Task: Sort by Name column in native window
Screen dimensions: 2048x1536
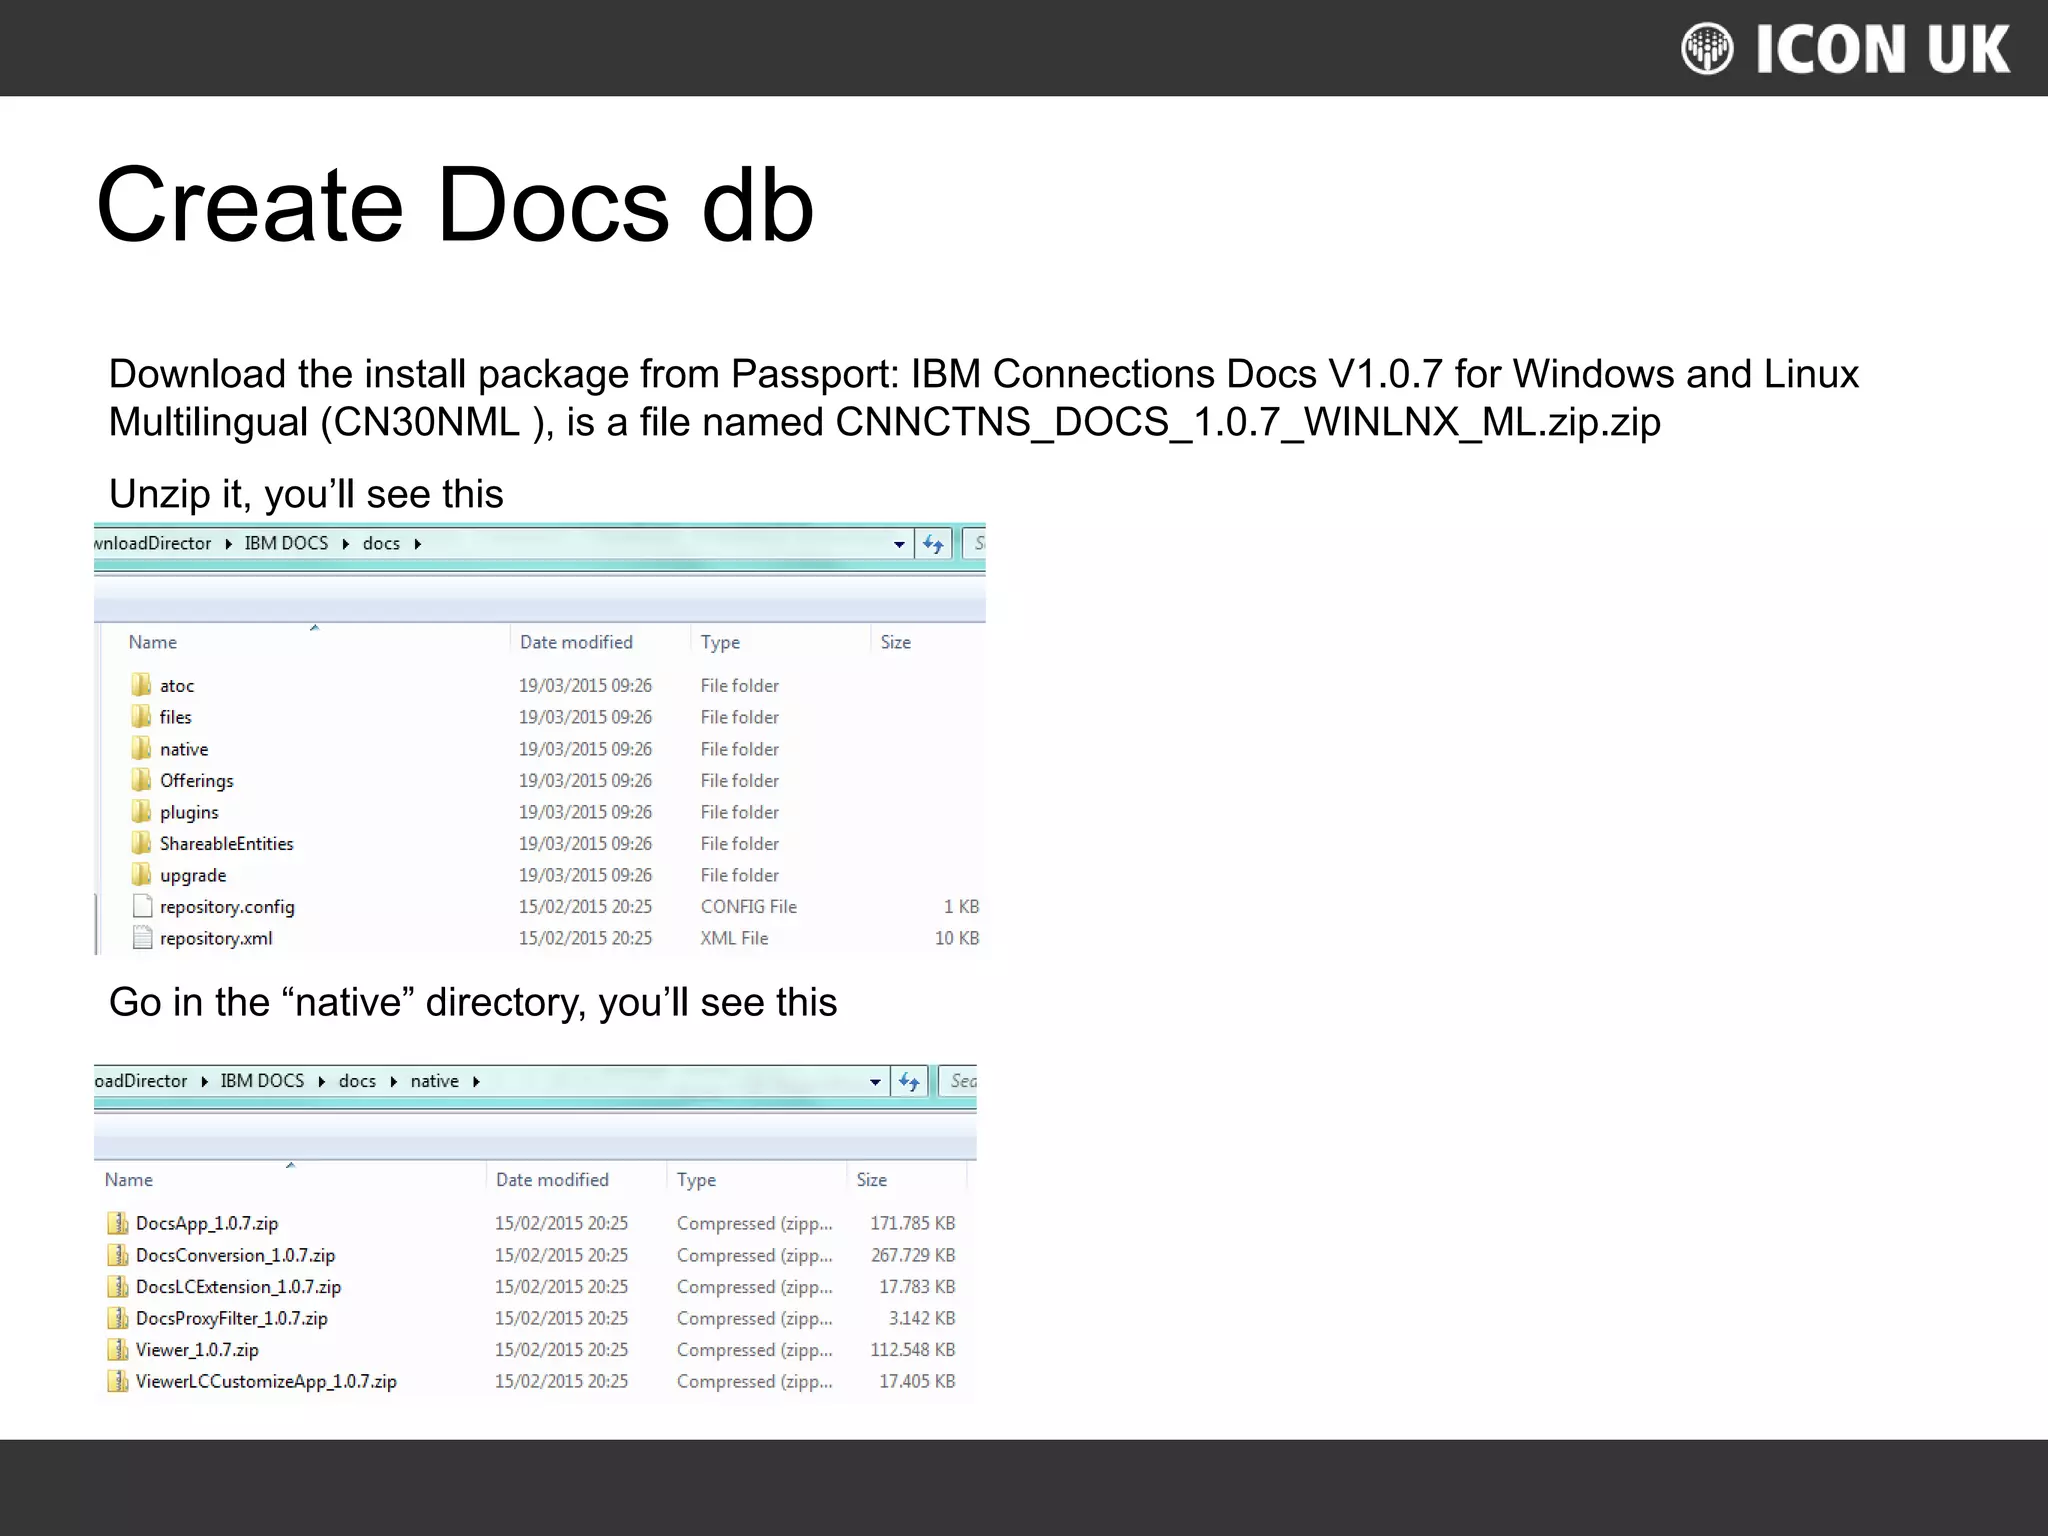Action: [x=129, y=1180]
